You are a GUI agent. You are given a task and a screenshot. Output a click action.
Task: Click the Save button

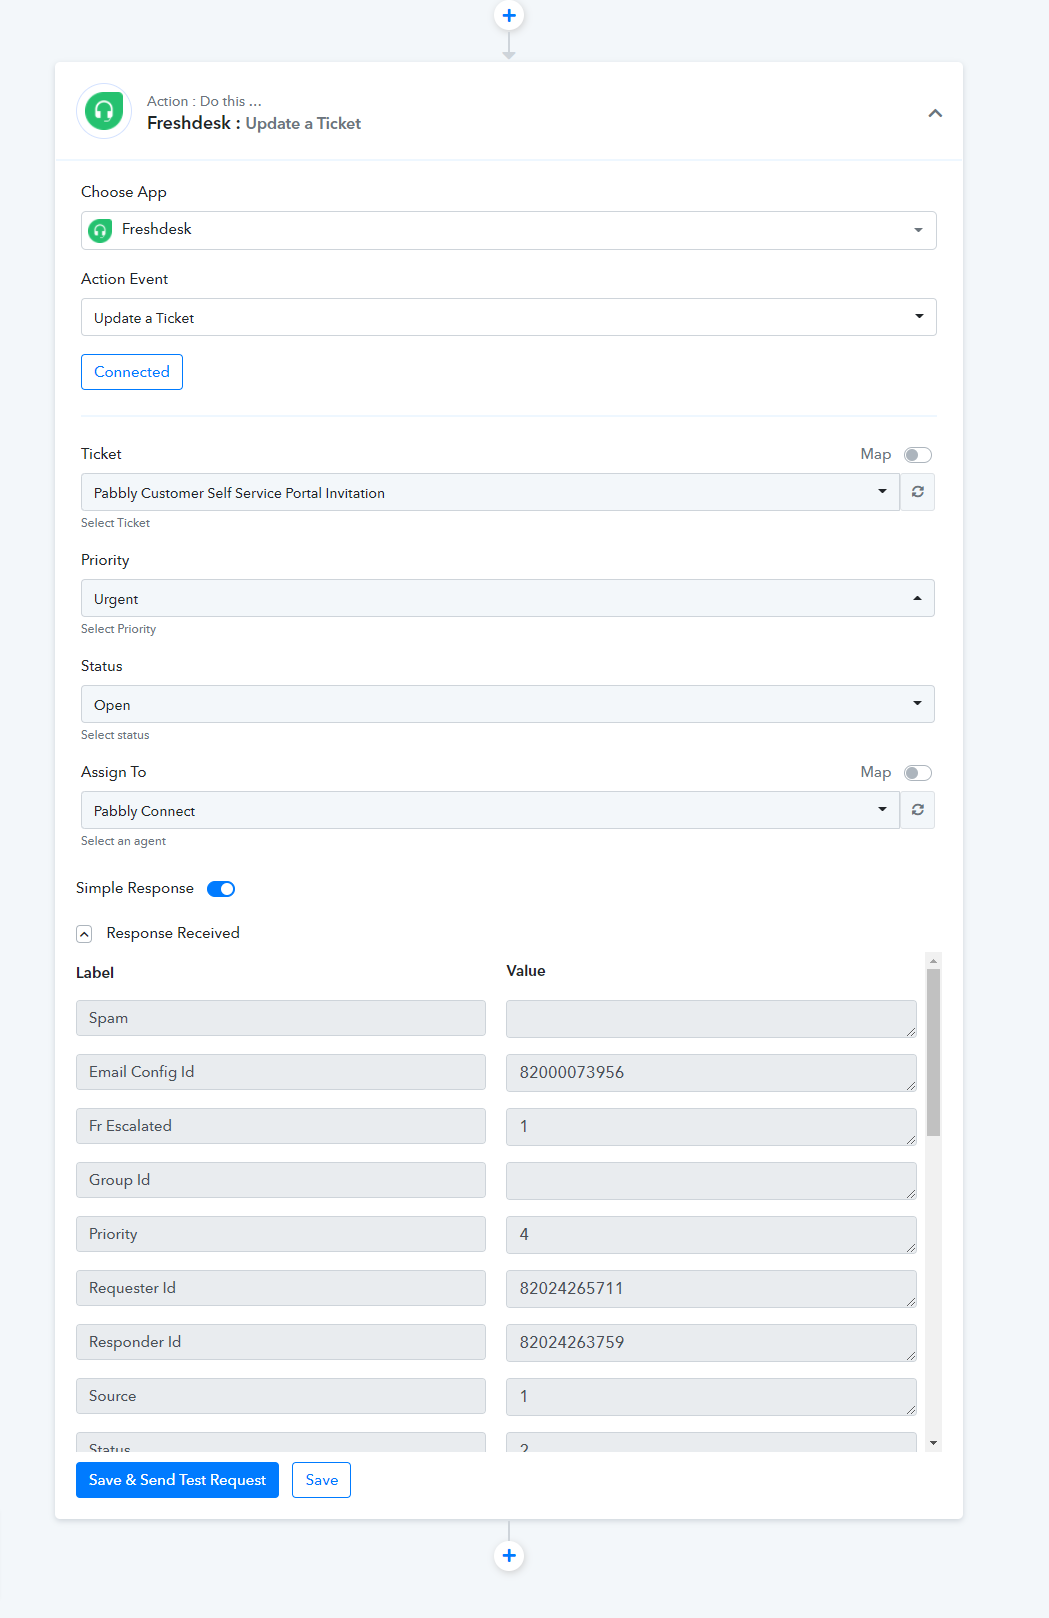pos(321,1480)
